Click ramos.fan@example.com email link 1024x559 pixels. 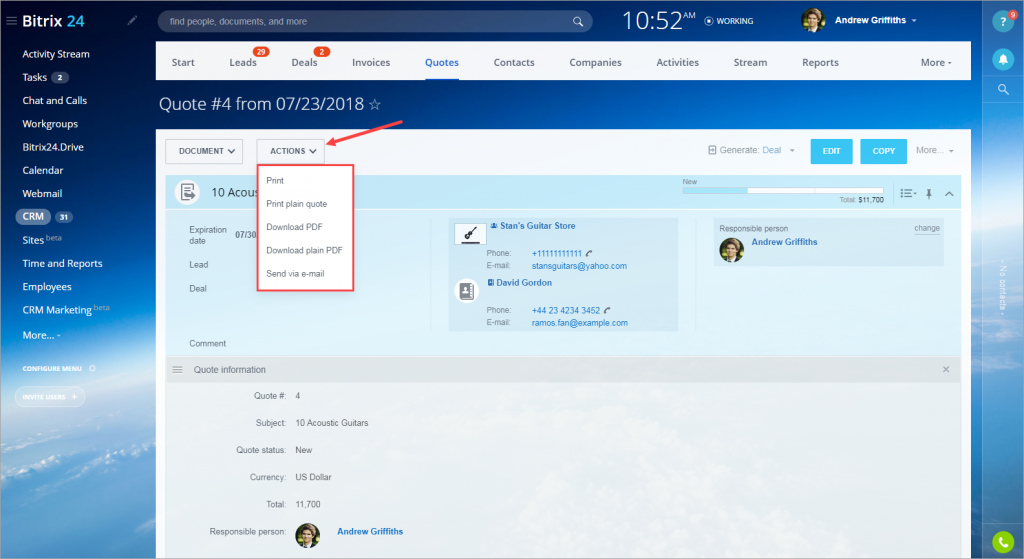coord(580,323)
